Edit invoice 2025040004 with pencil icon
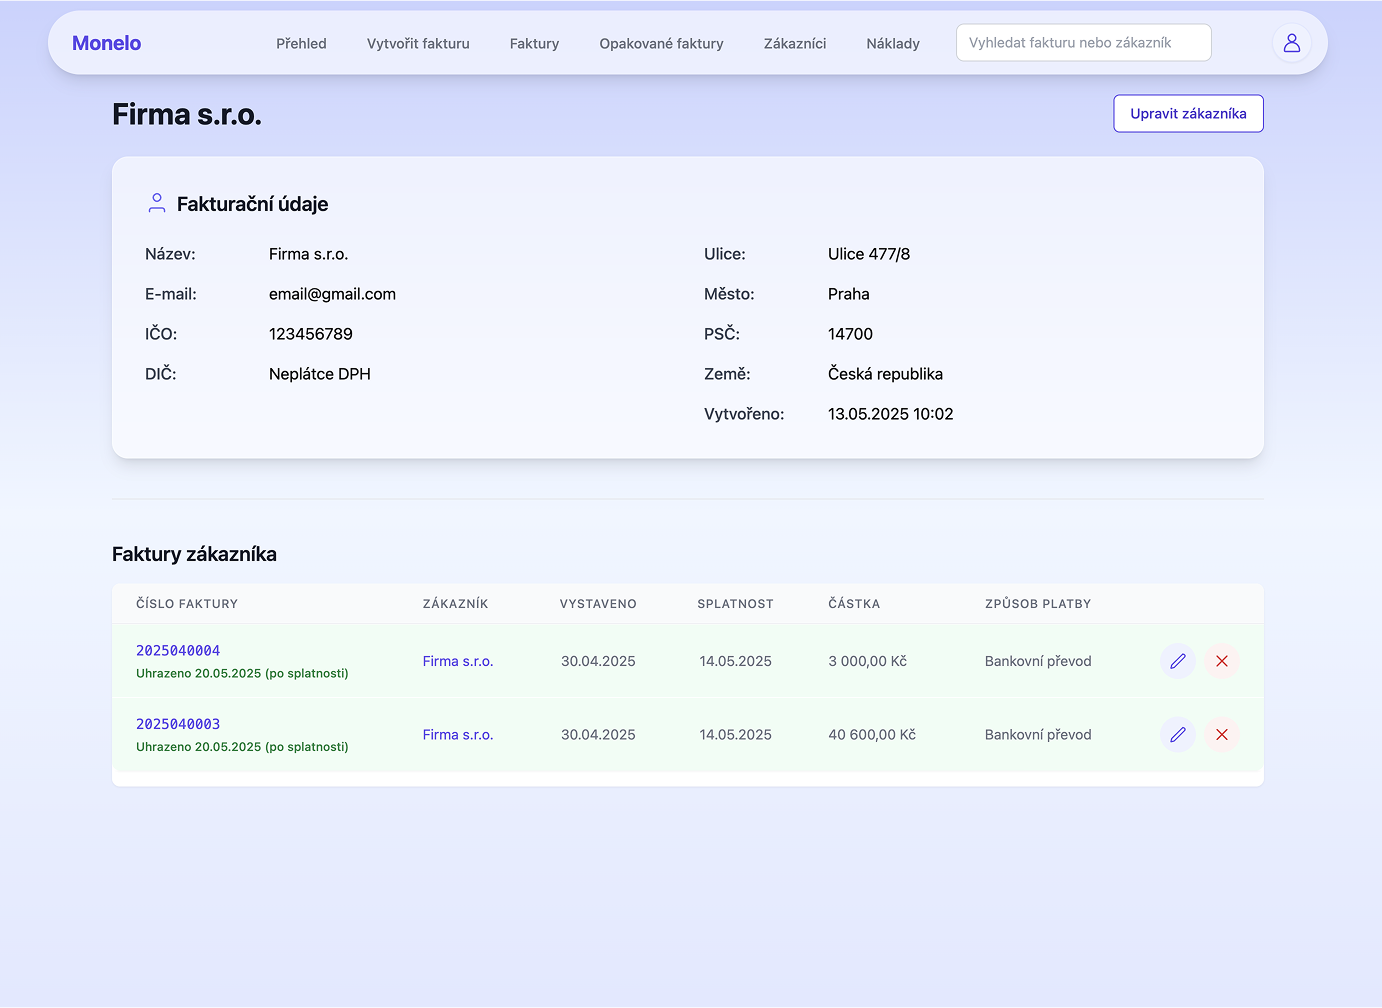This screenshot has width=1382, height=1008. tap(1178, 661)
